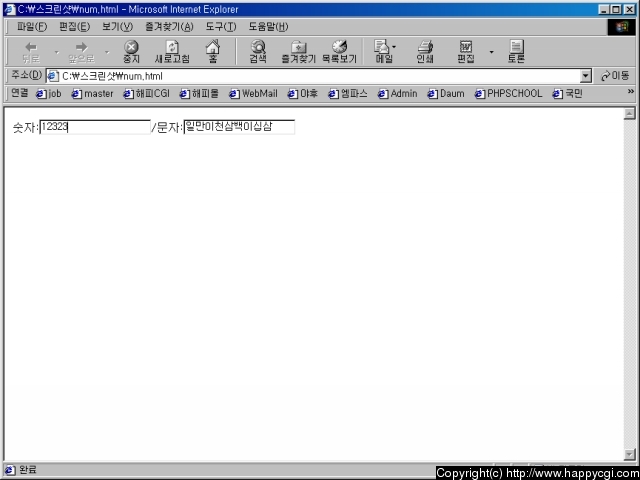Screen dimensions: 640x480
Task: Open the 국민 link
Action: pos(567,94)
